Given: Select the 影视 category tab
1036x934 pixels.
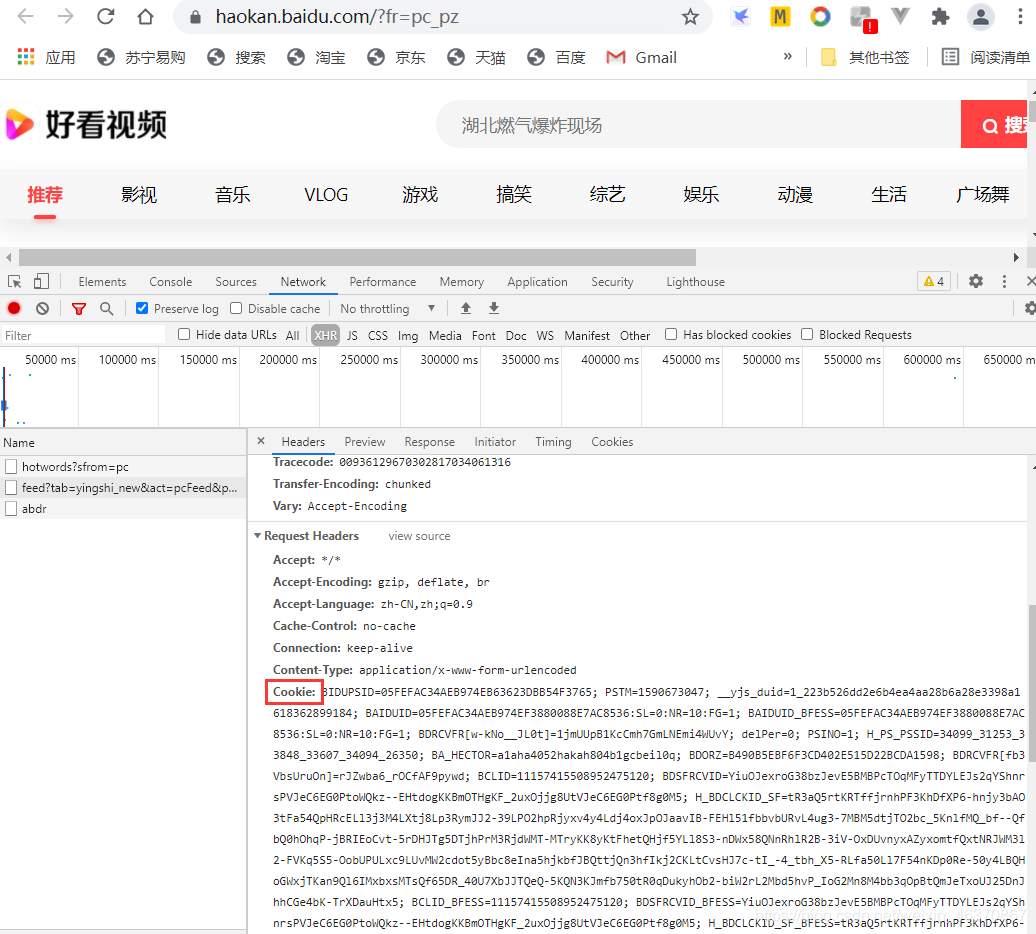Looking at the screenshot, I should tap(139, 194).
